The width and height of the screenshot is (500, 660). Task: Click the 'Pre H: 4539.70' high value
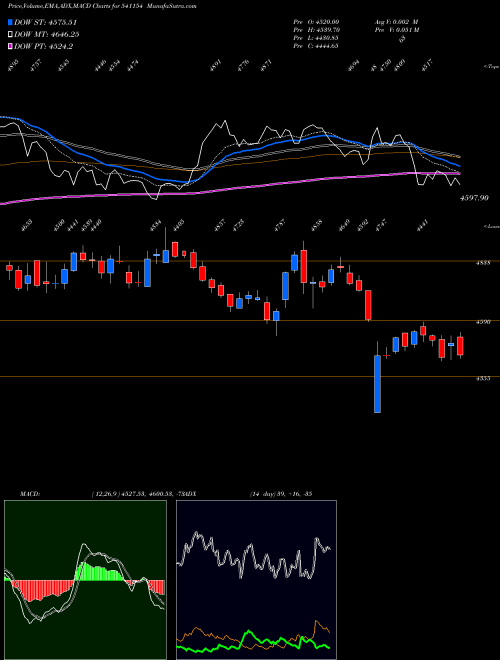(316, 30)
